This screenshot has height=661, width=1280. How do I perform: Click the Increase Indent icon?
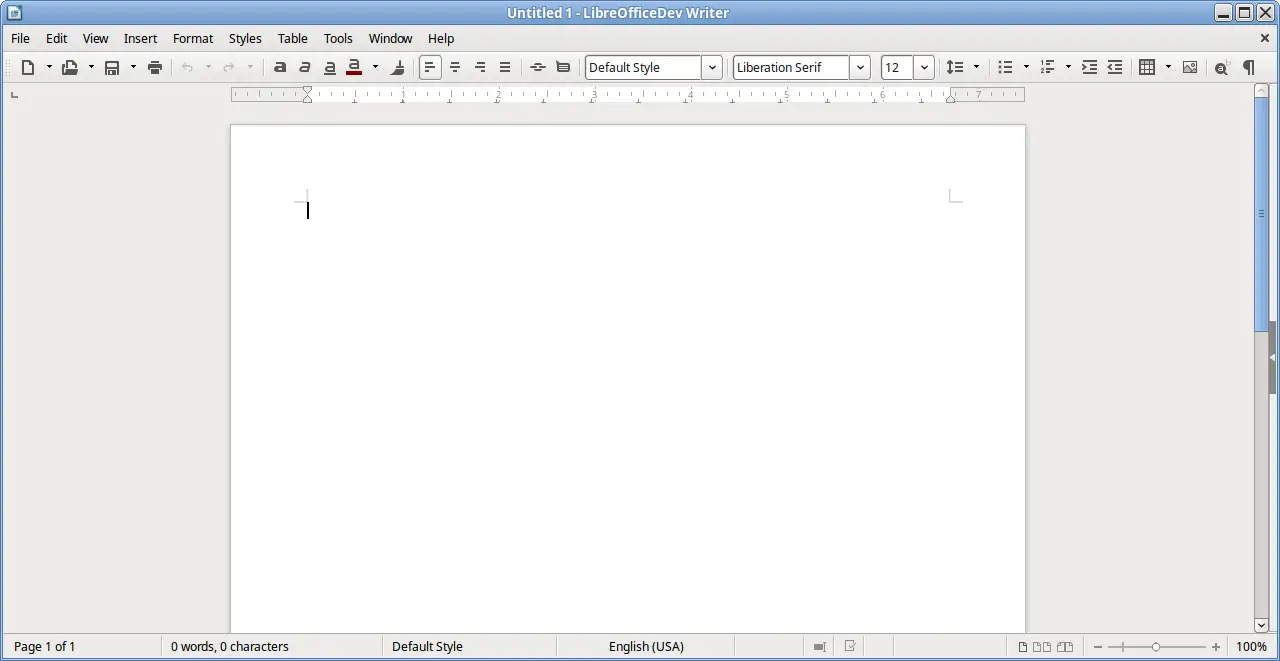1090,67
